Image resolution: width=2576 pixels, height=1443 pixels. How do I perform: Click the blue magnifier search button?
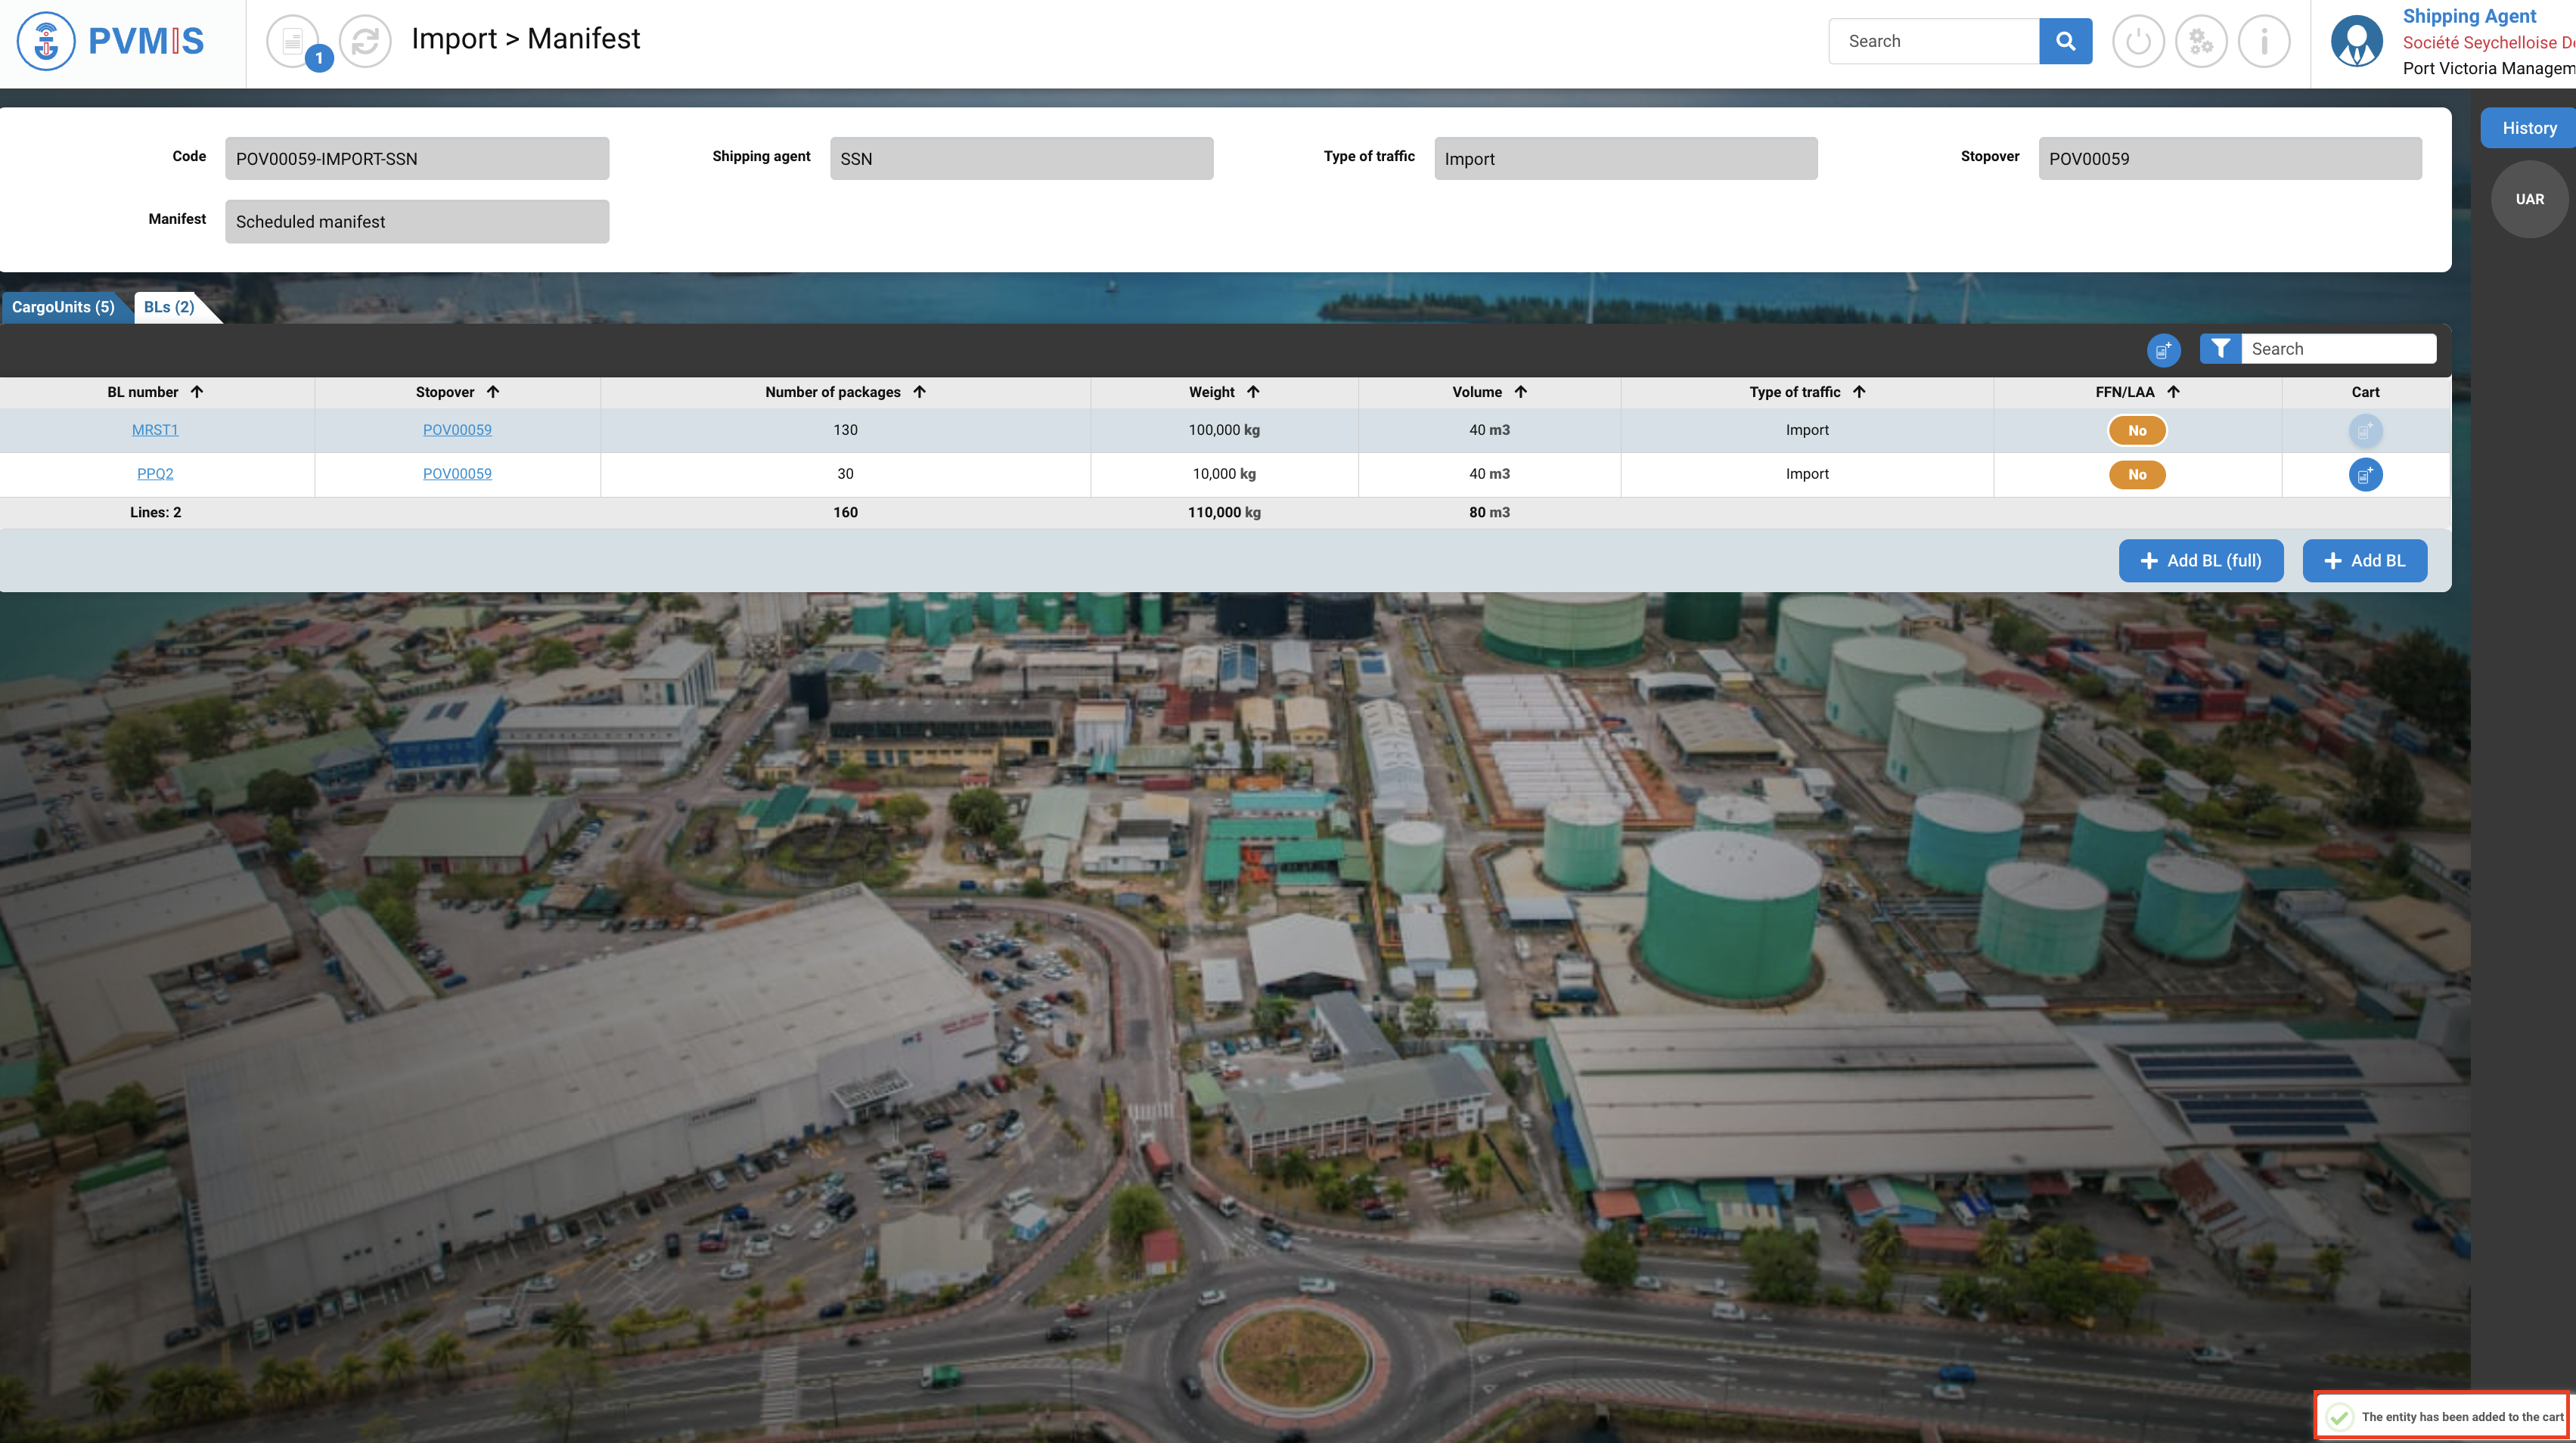coord(2065,41)
